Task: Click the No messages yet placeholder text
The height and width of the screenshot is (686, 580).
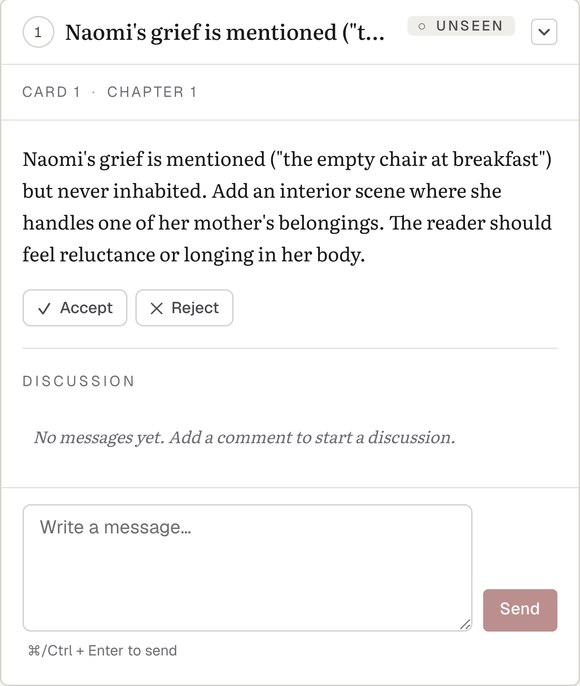Action: click(x=245, y=437)
